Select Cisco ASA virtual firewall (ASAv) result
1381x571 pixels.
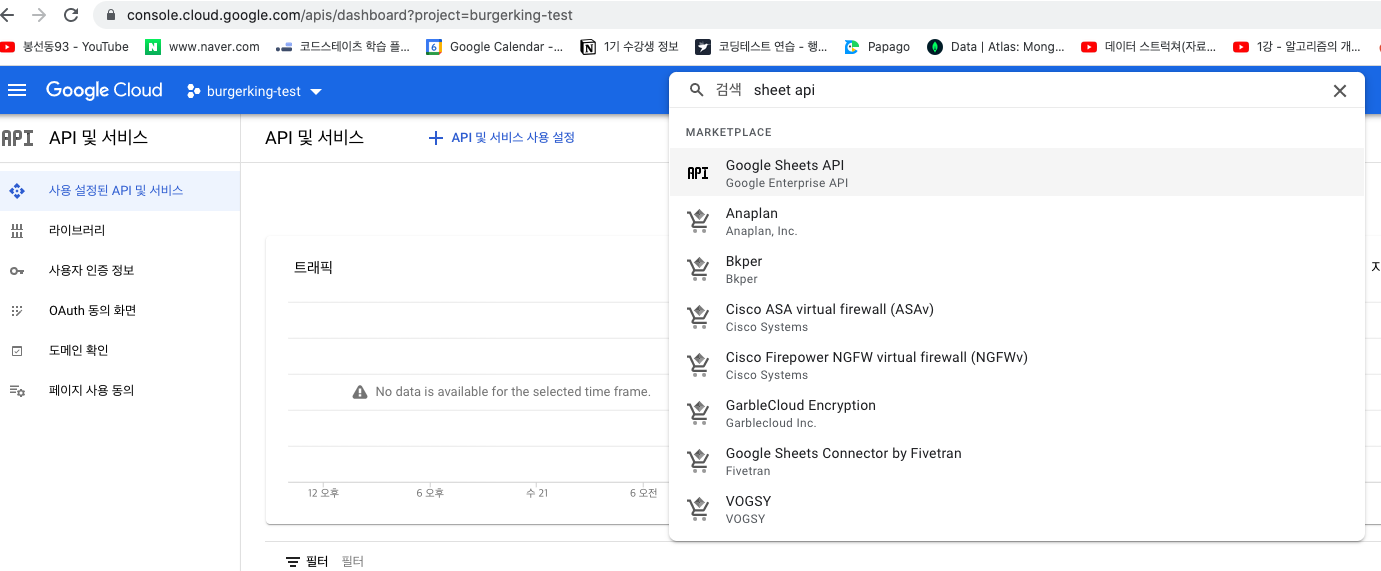pos(1016,317)
